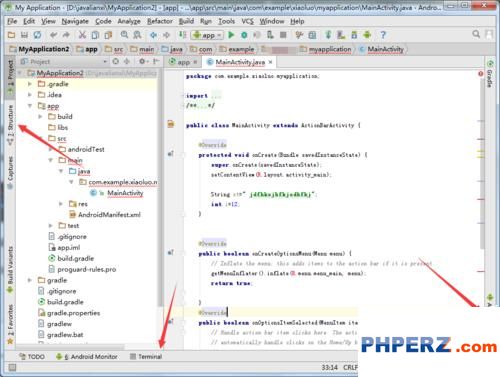The width and height of the screenshot is (500, 377).
Task: Open the Refactor menu
Action: click(160, 21)
